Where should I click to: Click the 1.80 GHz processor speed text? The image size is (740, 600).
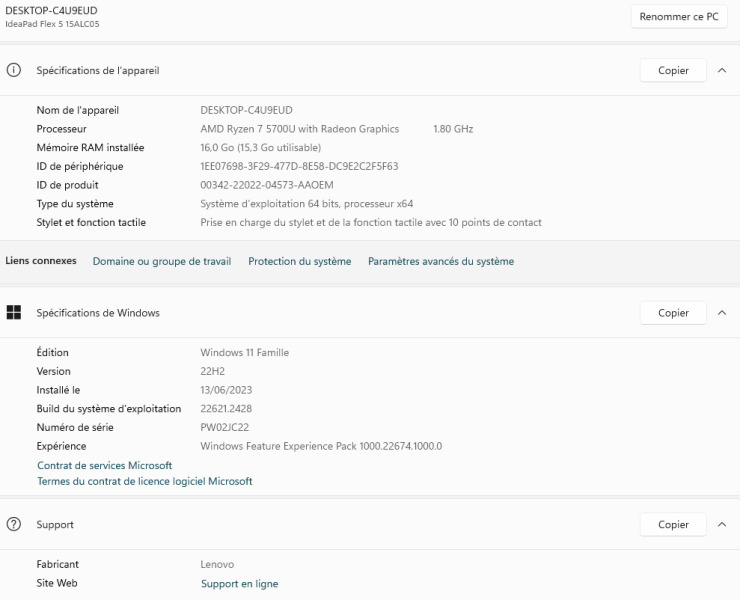[x=453, y=129]
